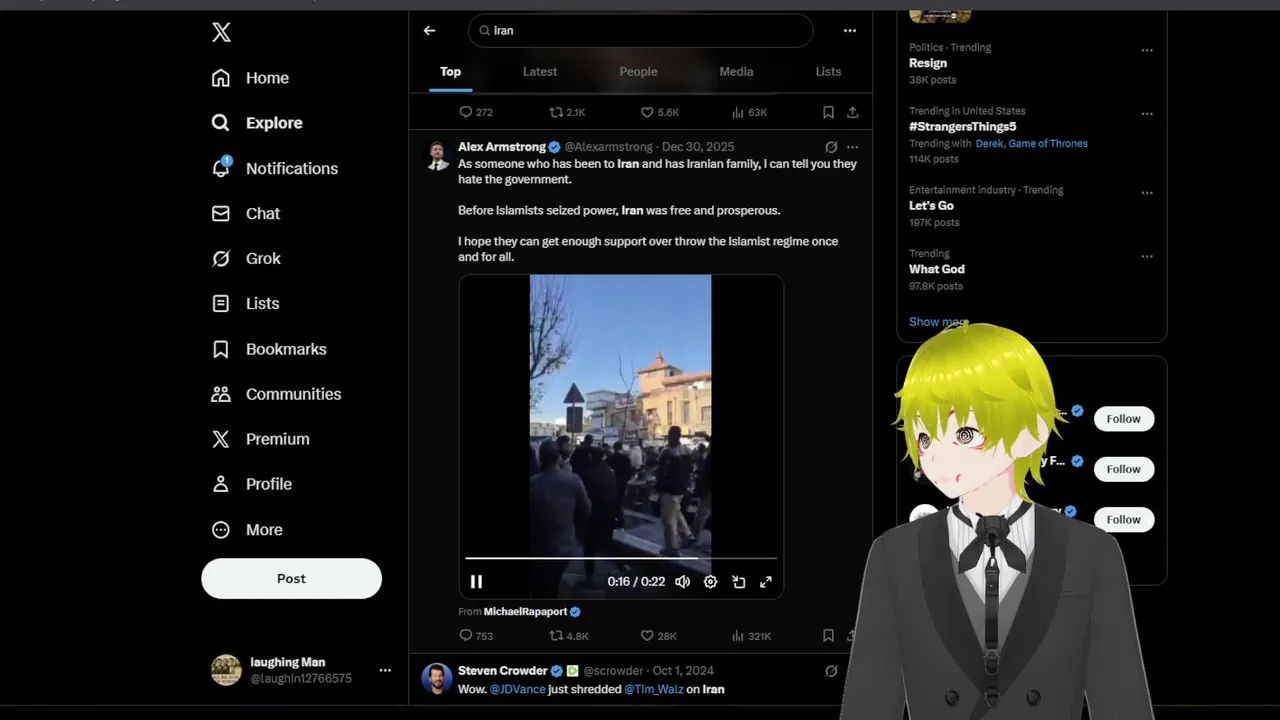This screenshot has width=1280, height=720.
Task: Select the Top tab
Action: point(450,72)
